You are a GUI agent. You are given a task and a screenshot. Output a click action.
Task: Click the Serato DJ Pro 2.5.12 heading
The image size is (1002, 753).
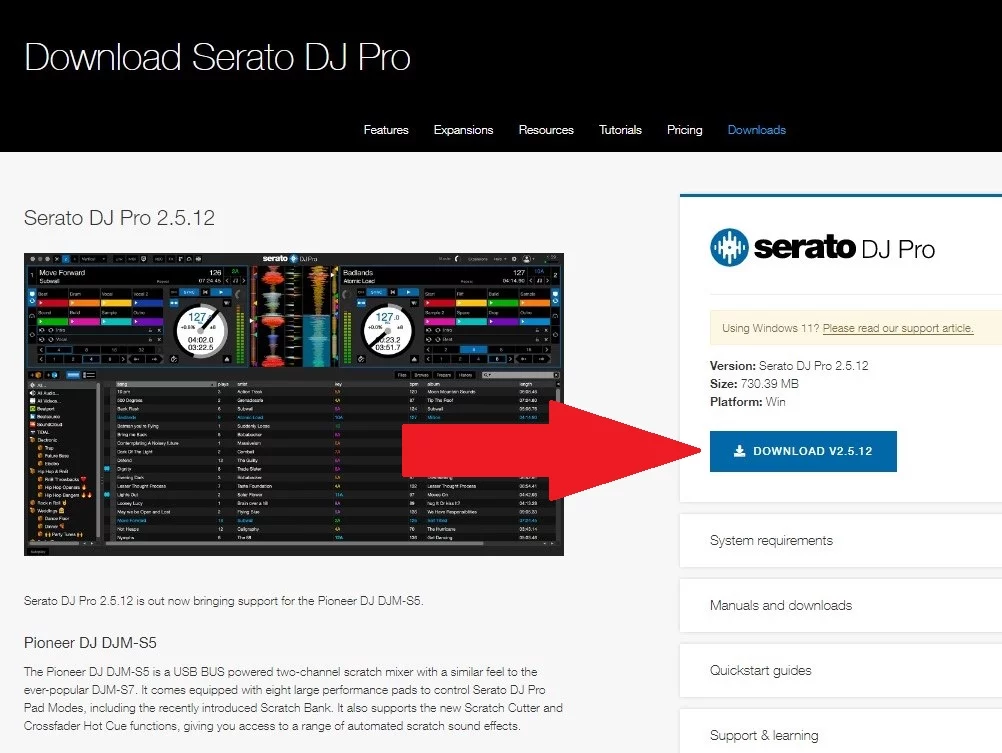pyautogui.click(x=119, y=218)
